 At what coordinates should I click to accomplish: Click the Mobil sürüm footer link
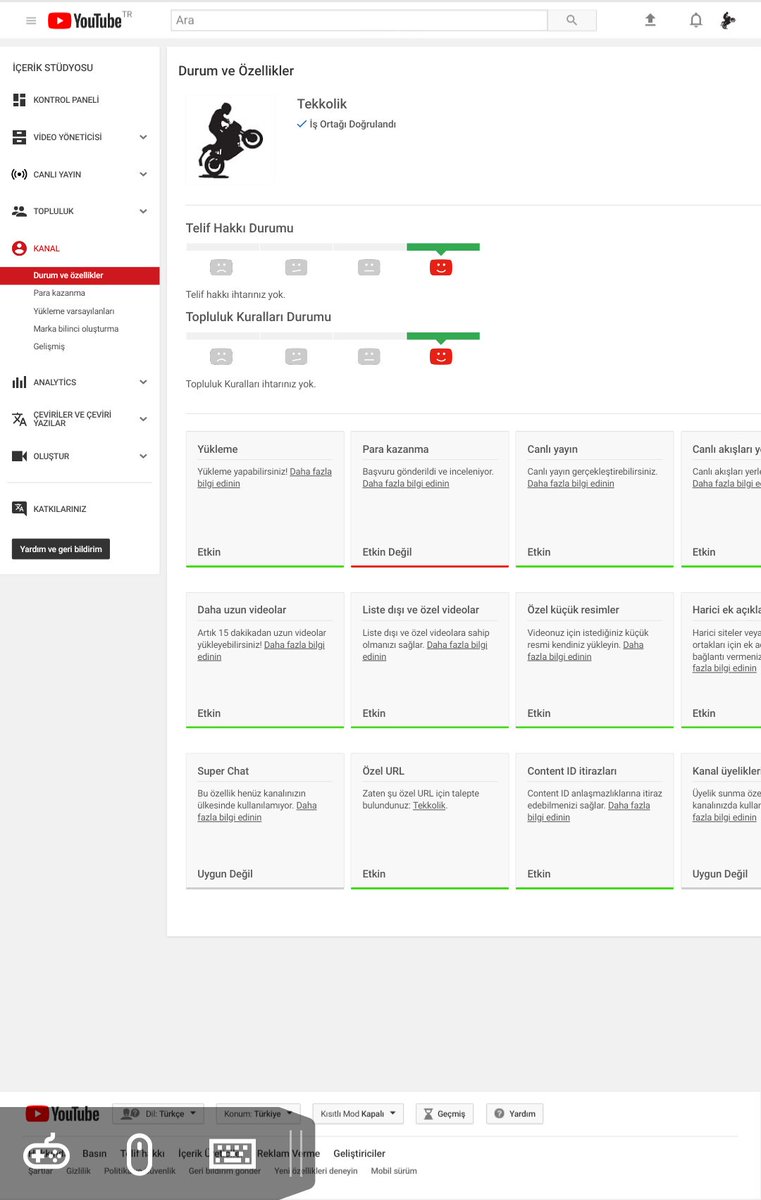click(394, 1171)
